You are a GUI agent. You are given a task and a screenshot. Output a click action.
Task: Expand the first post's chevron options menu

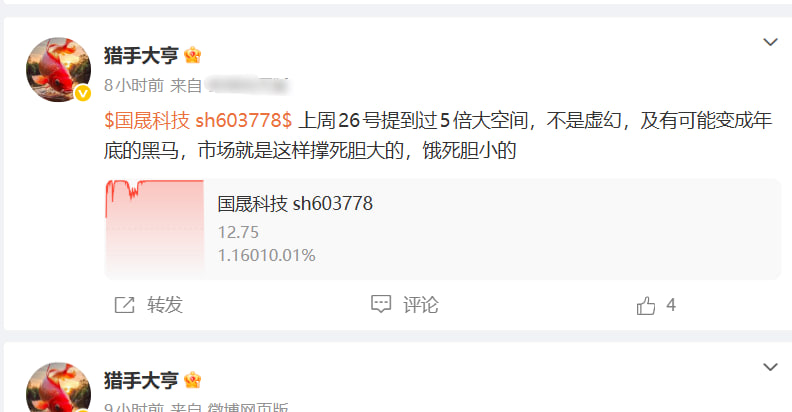770,42
